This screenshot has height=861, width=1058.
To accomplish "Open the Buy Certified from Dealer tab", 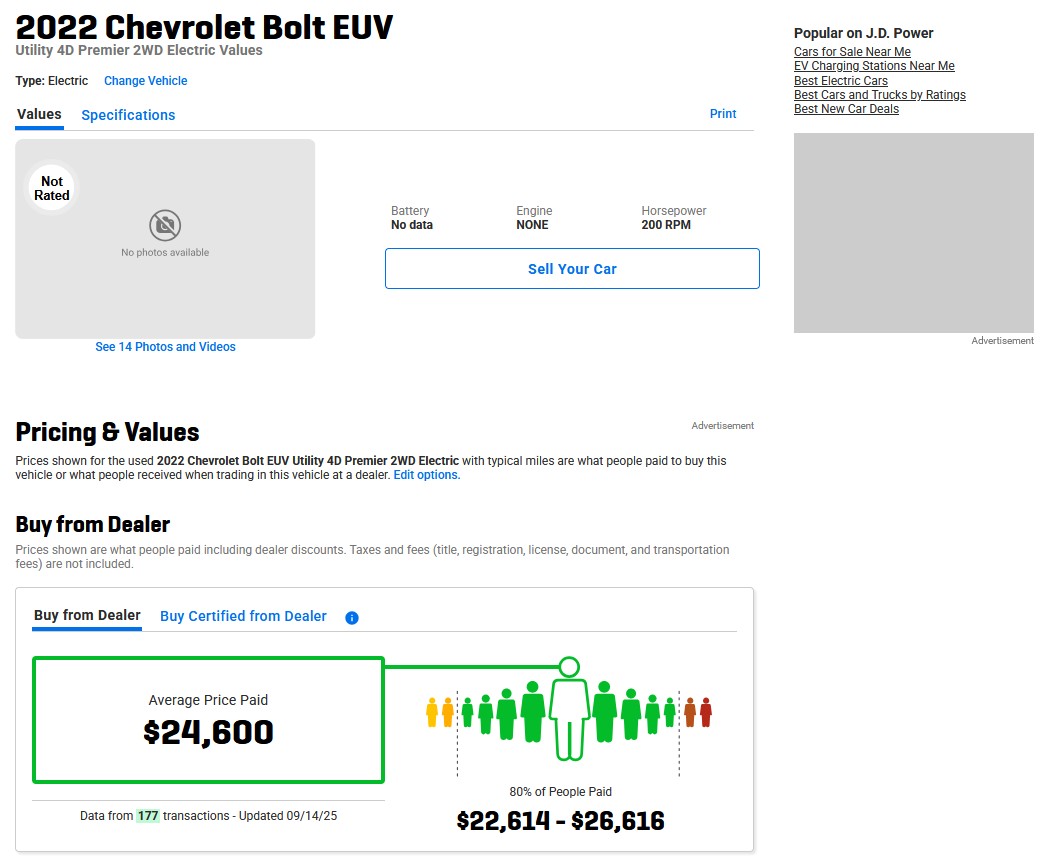I will [x=243, y=616].
